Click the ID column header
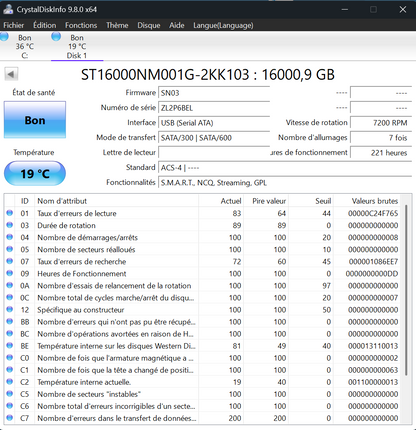 point(25,201)
